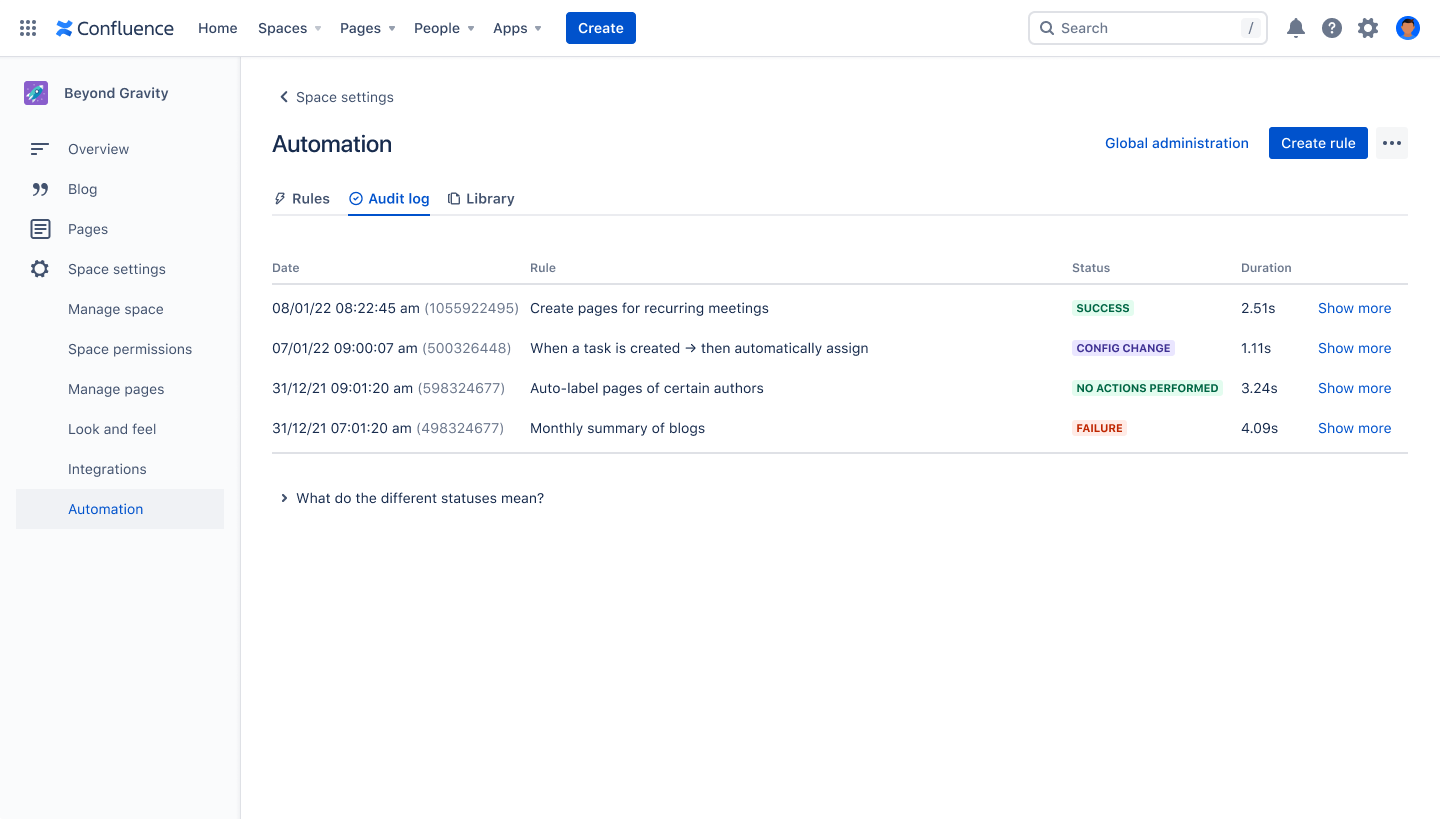Click the Space settings gear in sidebar
The height and width of the screenshot is (819, 1440).
[38, 268]
